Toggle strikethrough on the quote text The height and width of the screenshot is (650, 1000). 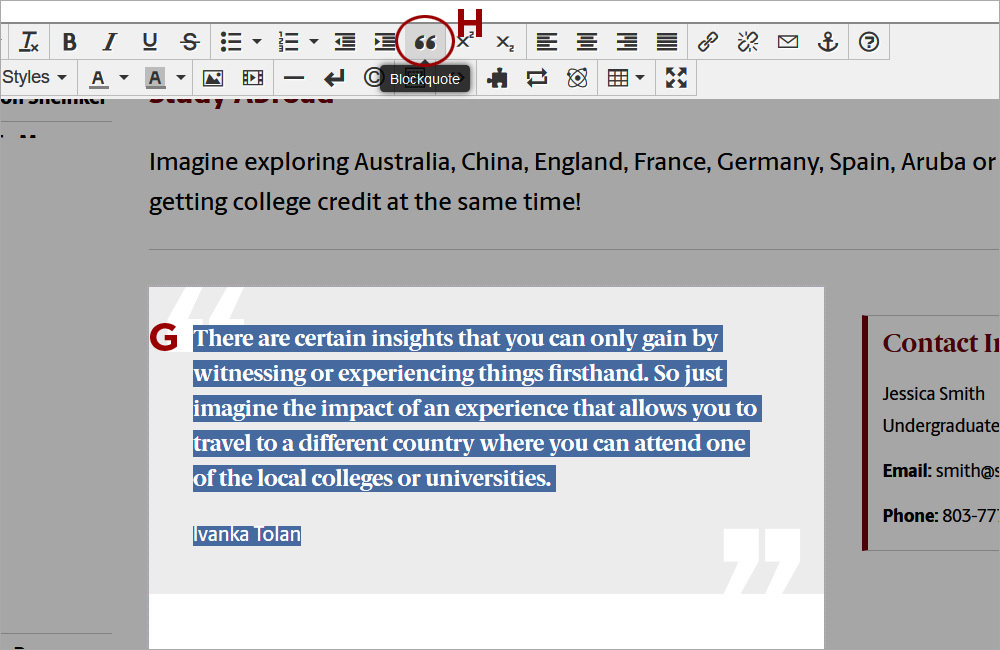[189, 41]
